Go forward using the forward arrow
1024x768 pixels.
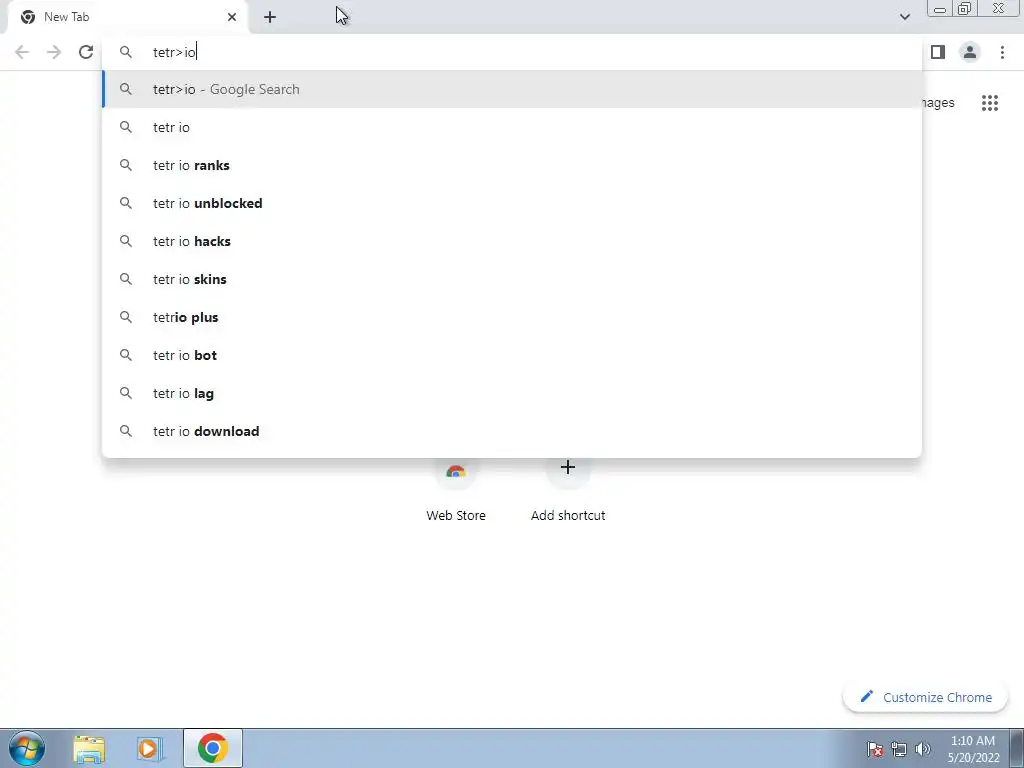(54, 52)
